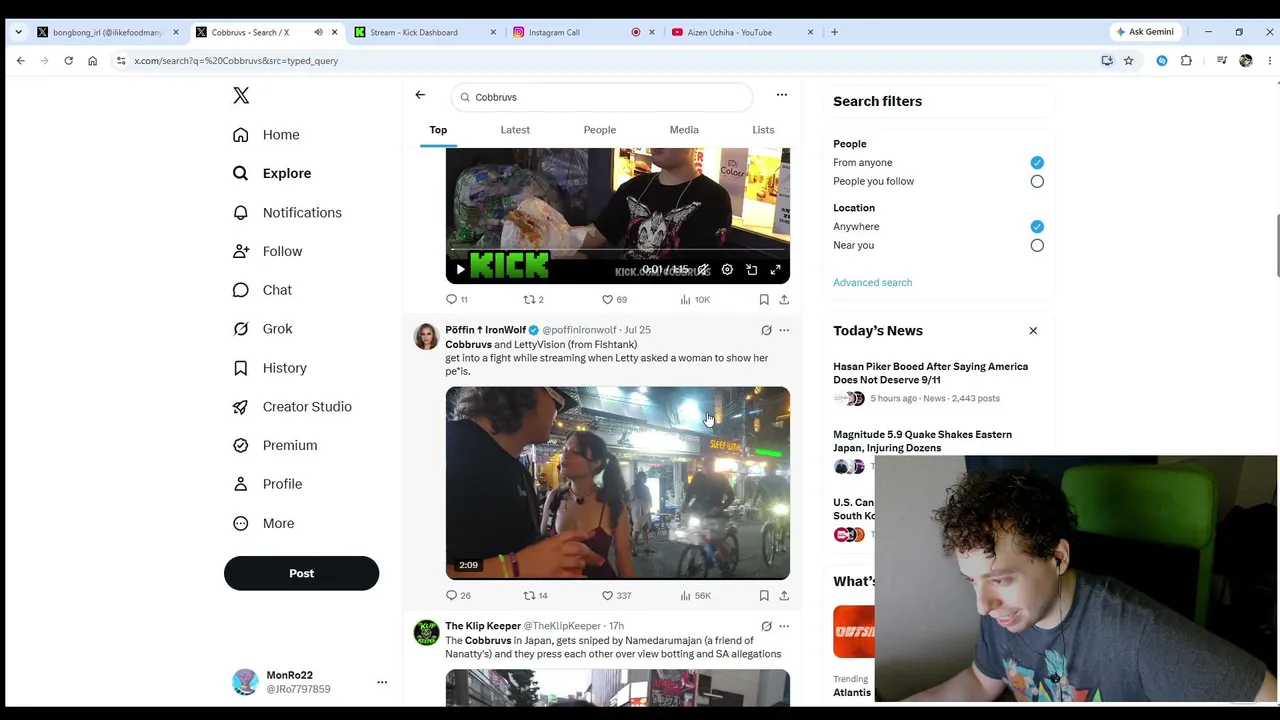
Task: Bookmark the post with 10K views
Action: (x=764, y=300)
